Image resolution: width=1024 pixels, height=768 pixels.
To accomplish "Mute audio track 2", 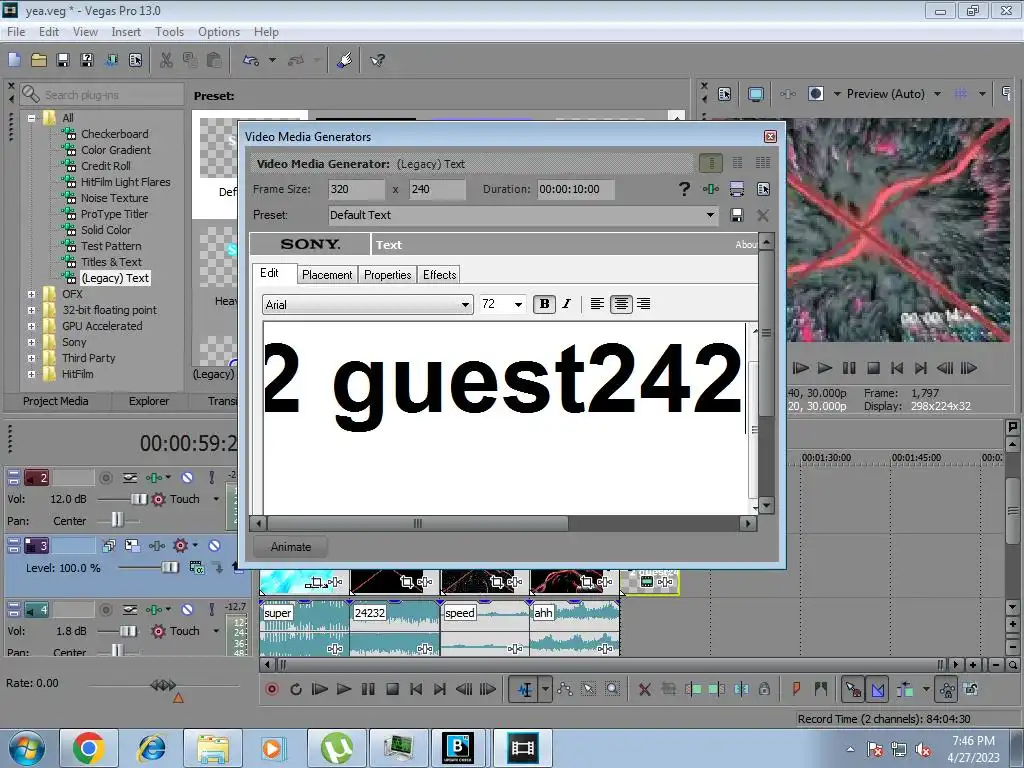I will click(187, 477).
